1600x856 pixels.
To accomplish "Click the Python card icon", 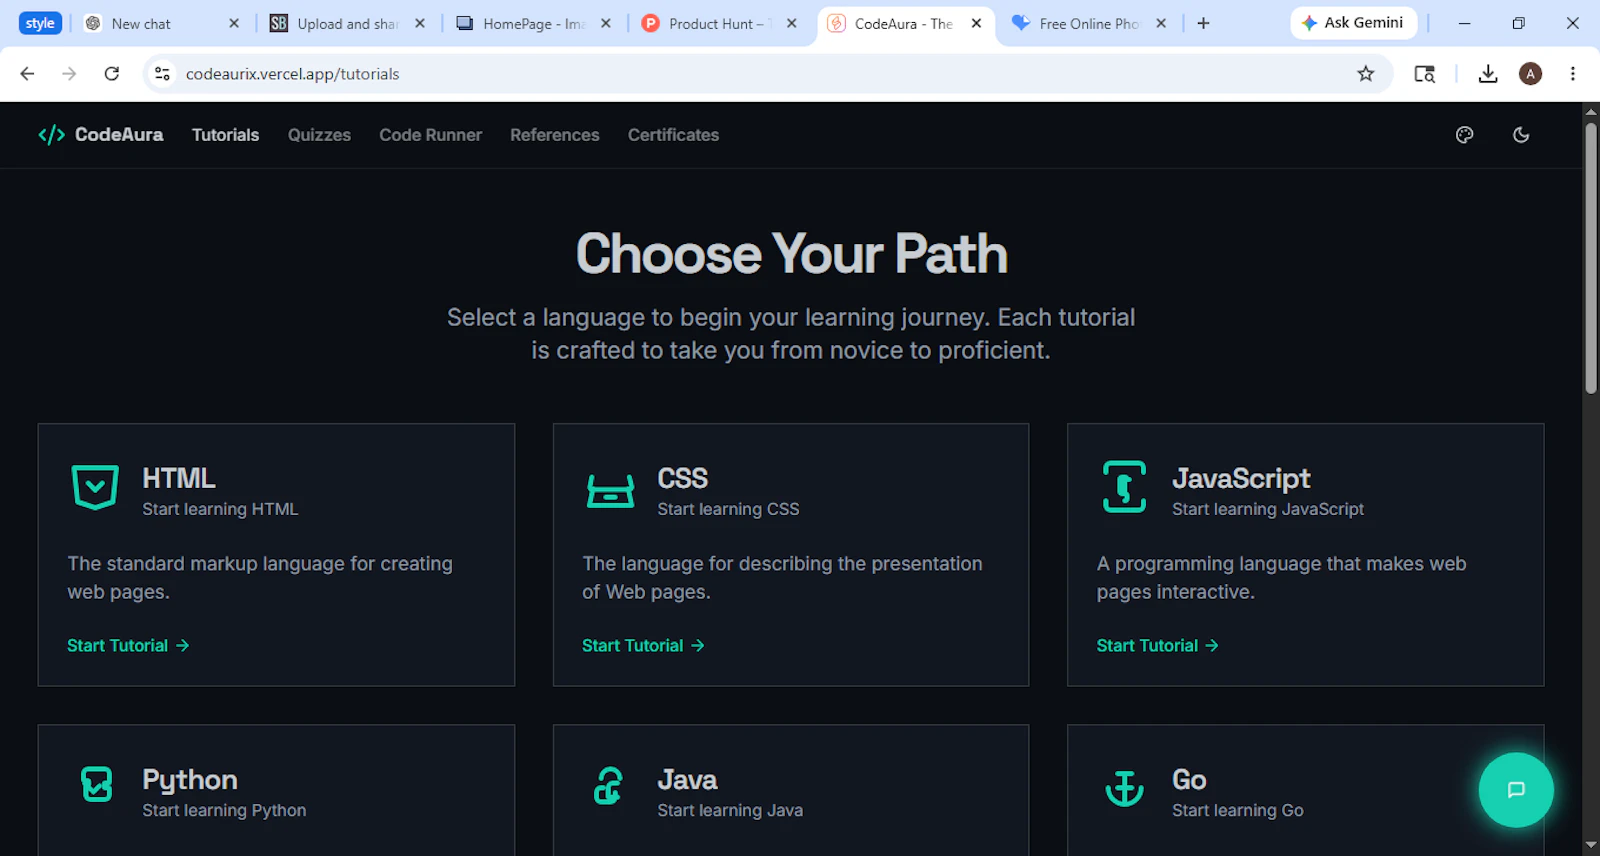I will coord(97,784).
